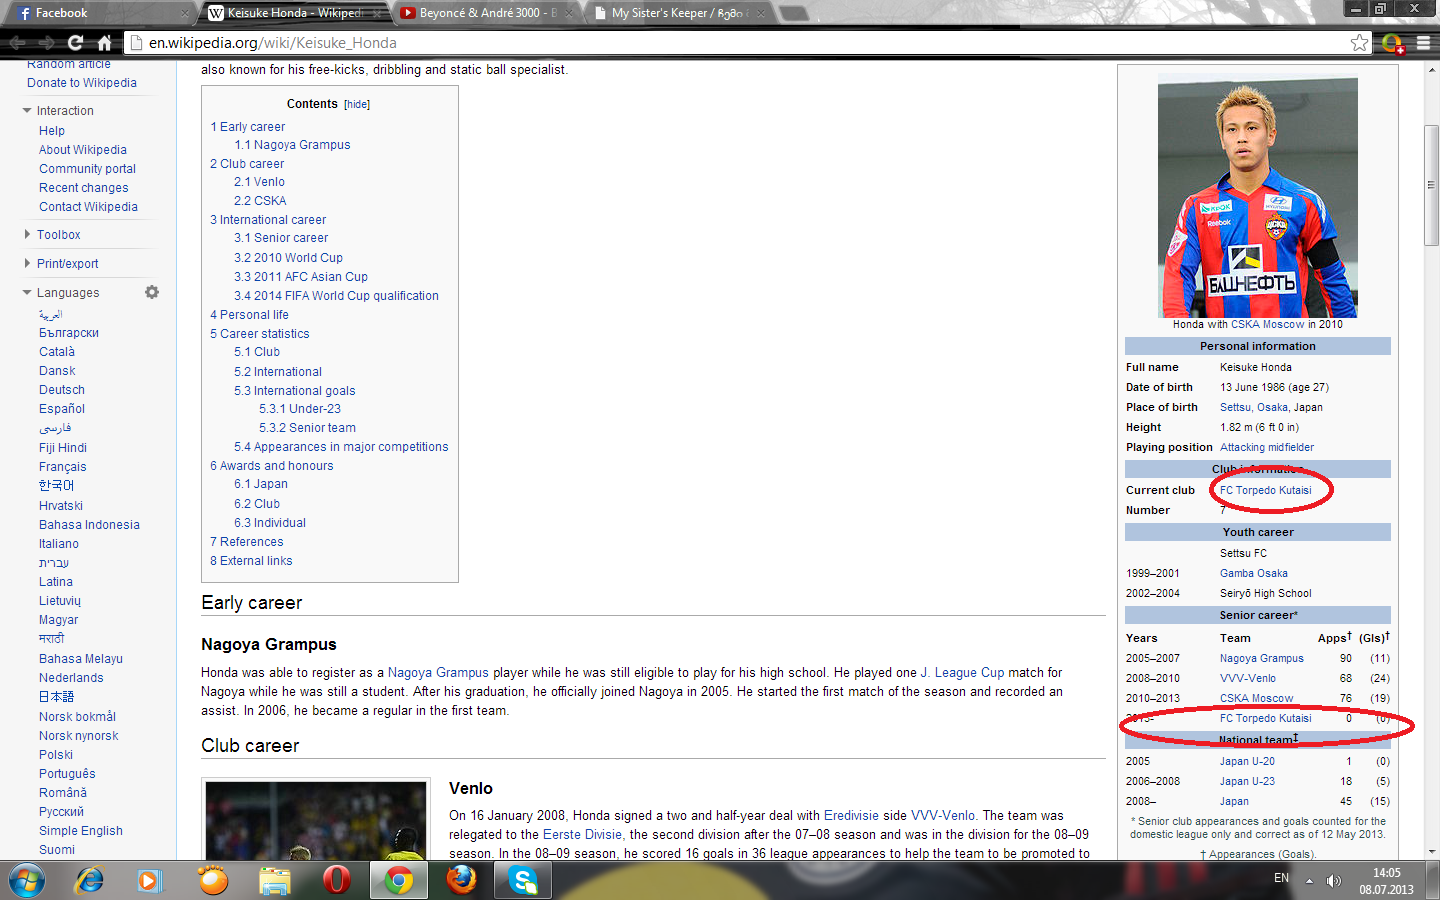This screenshot has width=1440, height=900.
Task: Open Windows Media Player from taskbar
Action: coord(149,880)
